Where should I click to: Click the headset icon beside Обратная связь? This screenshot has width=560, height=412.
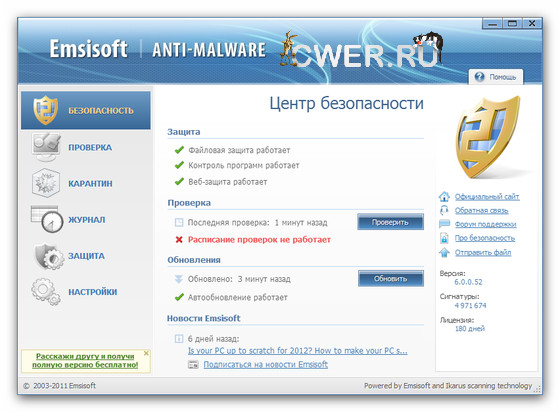(x=444, y=210)
